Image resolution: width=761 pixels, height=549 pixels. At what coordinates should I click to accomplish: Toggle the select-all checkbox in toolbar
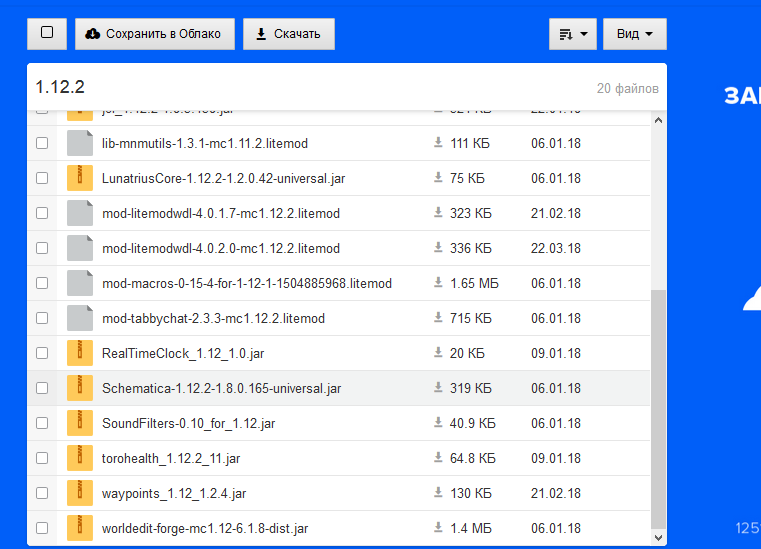pos(47,33)
